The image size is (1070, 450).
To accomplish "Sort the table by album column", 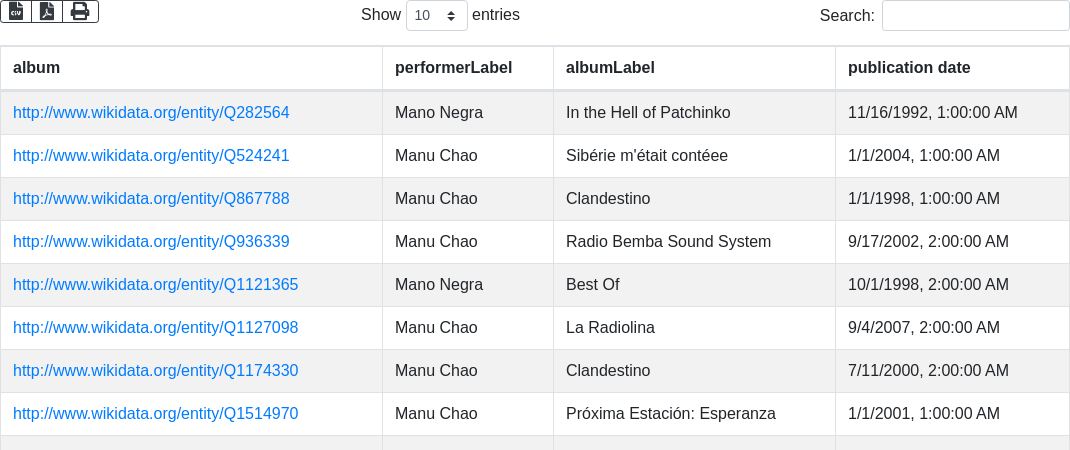I will coord(37,68).
